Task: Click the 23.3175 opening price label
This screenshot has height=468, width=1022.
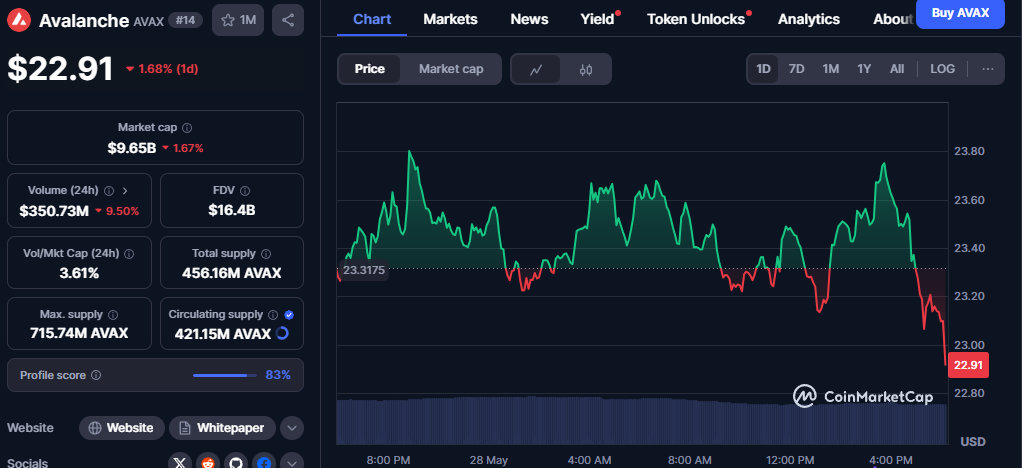Action: point(364,270)
